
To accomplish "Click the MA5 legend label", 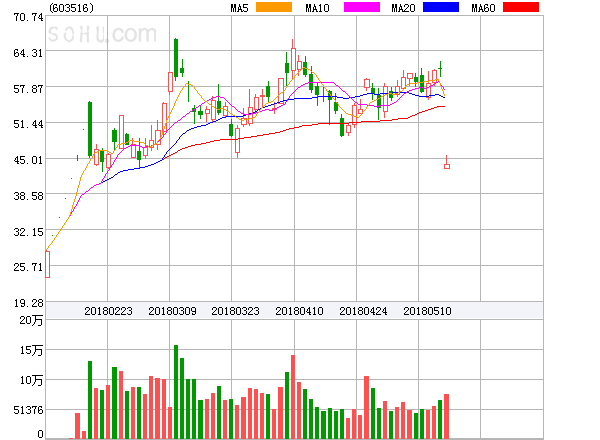I will pos(240,8).
